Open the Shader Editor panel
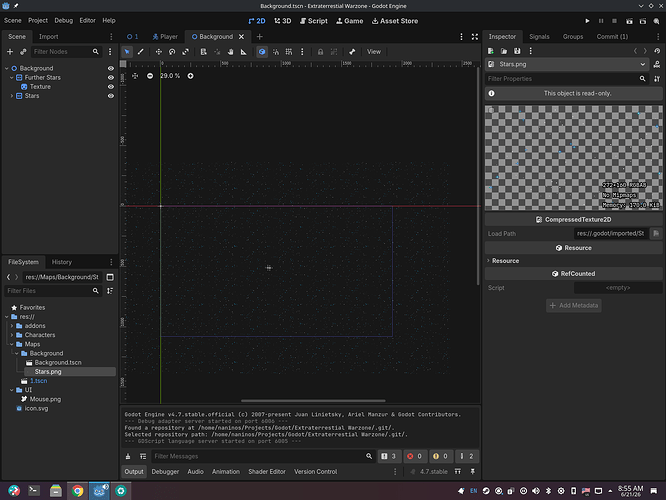 tap(267, 472)
